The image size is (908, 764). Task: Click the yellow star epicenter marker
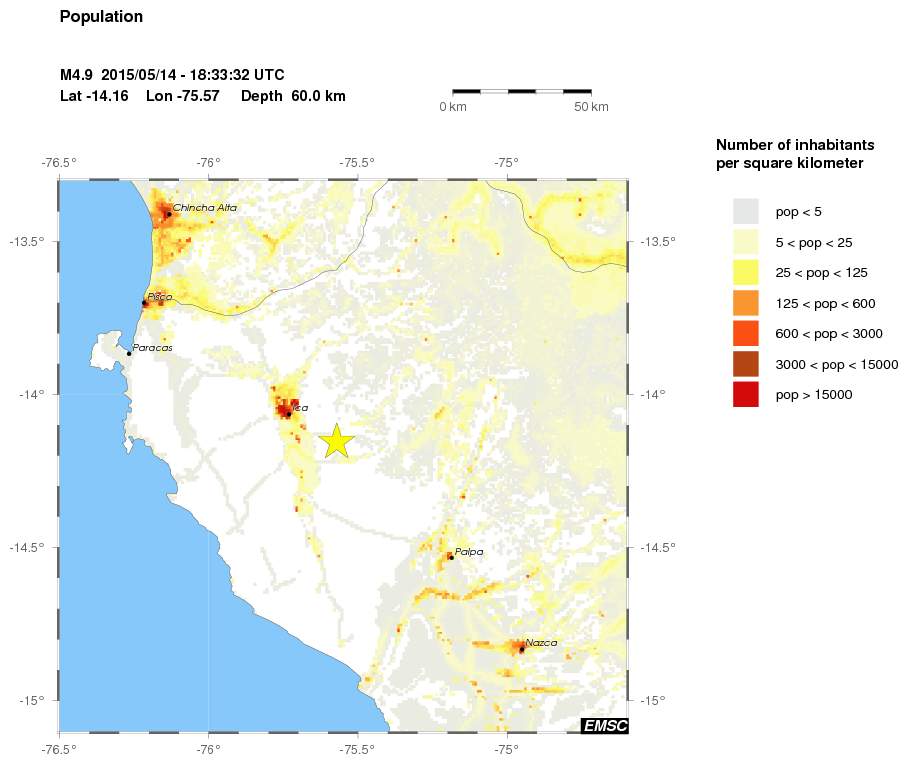click(x=337, y=440)
